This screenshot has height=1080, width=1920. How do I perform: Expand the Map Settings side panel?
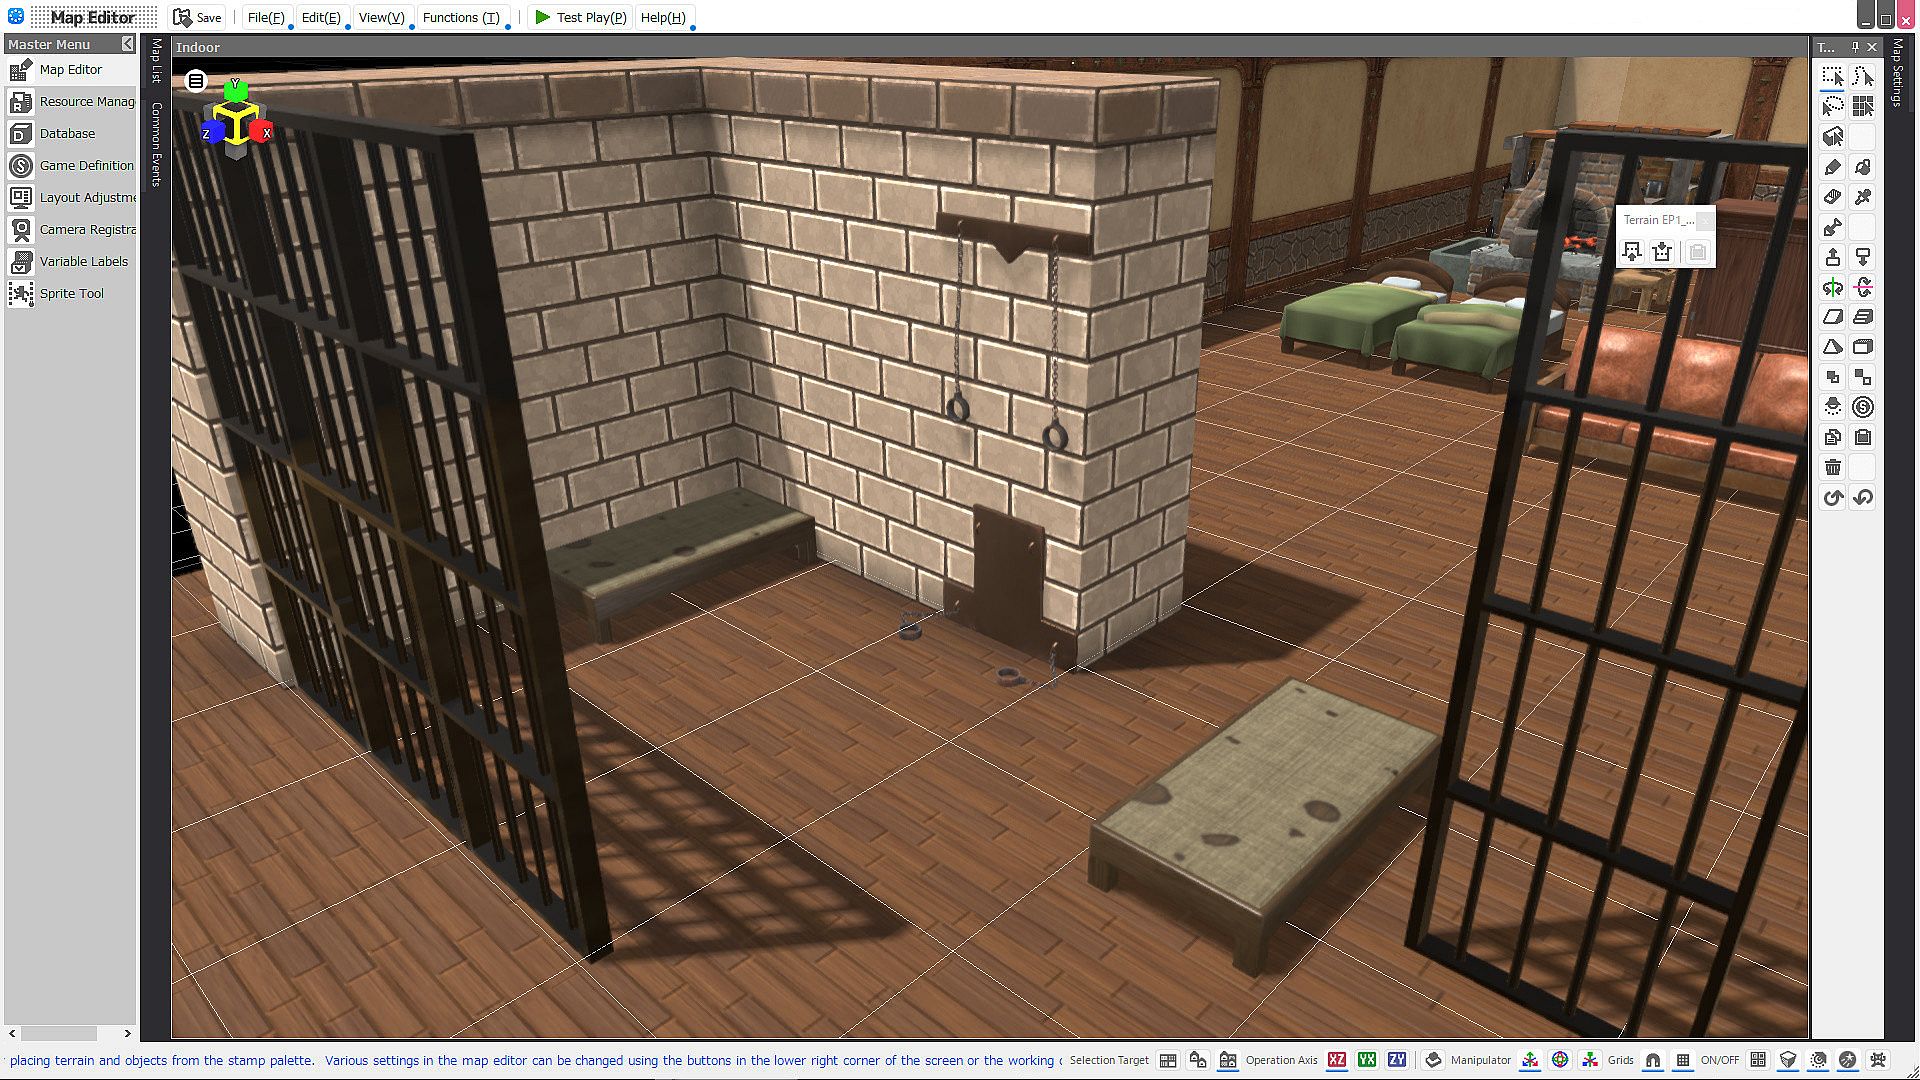pos(1897,75)
